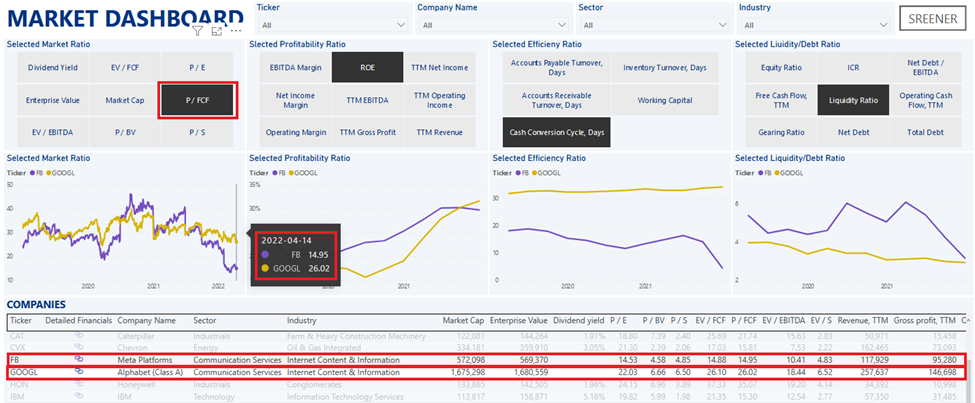Screen dimensions: 975x403
Task: Select the Working Capital efficiency tile
Action: tap(664, 100)
